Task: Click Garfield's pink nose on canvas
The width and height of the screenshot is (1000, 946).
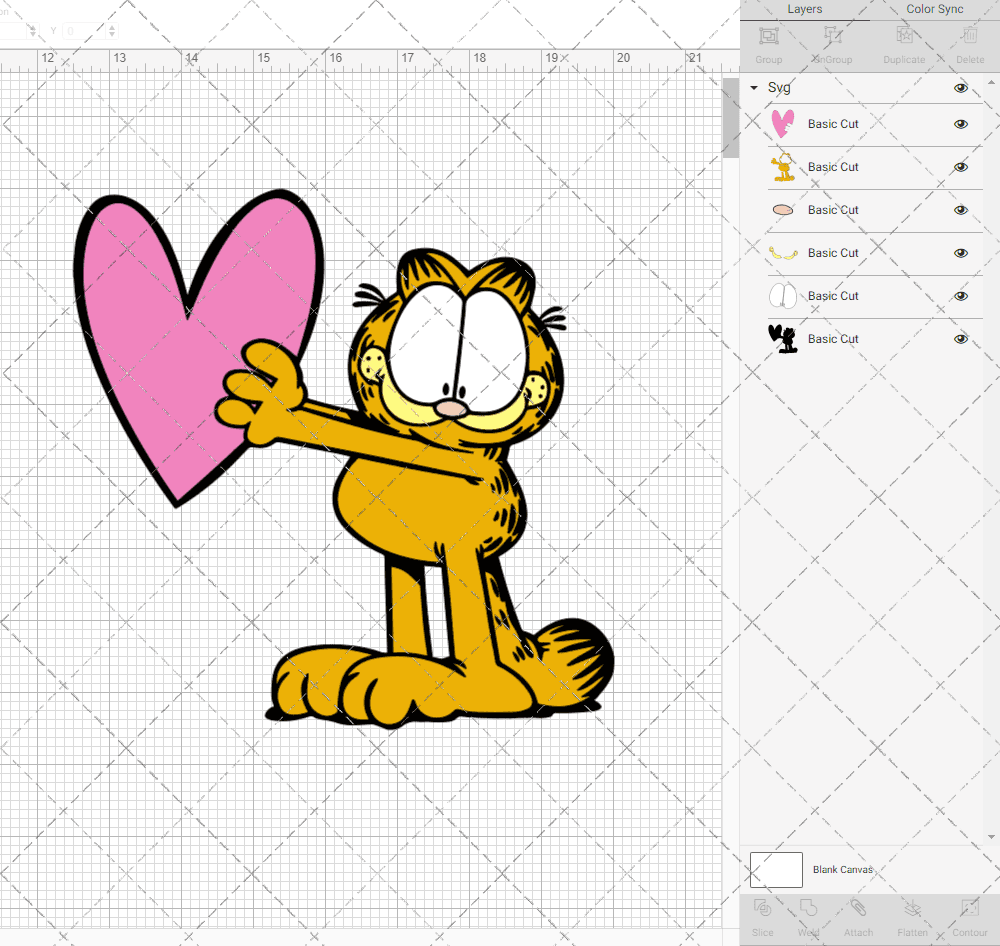Action: tap(452, 408)
